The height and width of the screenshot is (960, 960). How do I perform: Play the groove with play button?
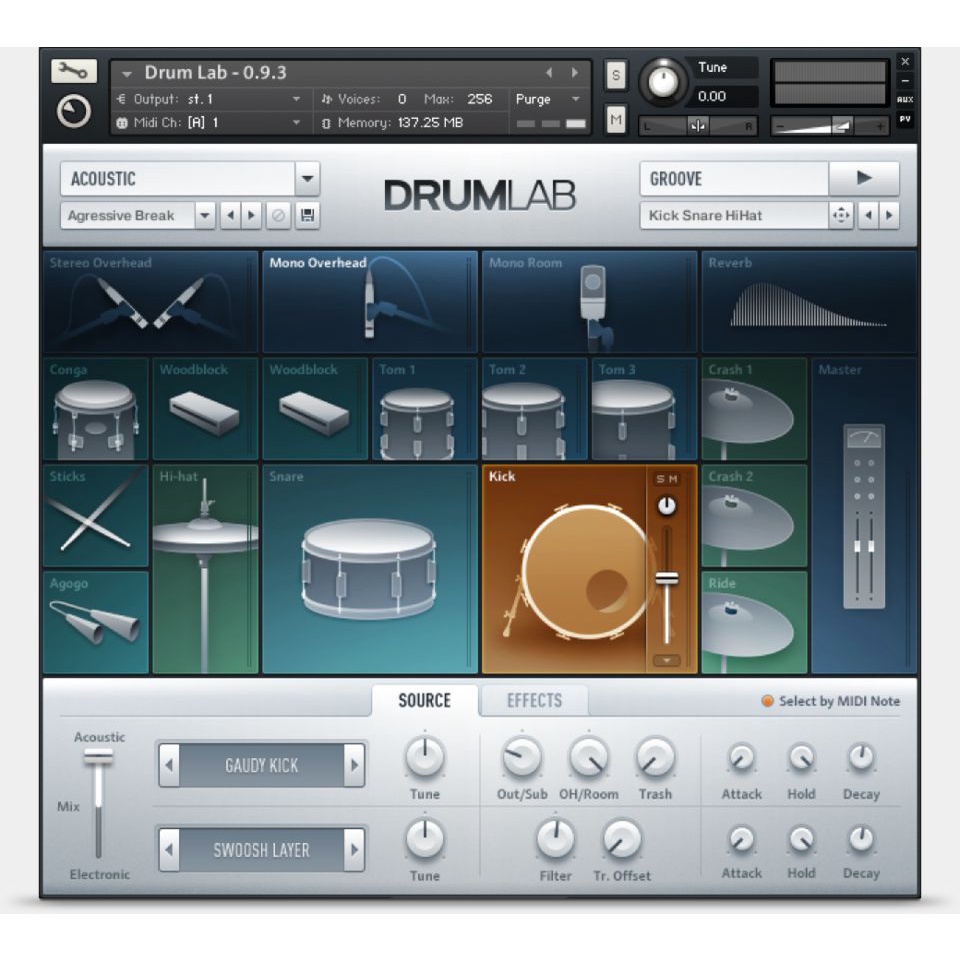[x=864, y=178]
